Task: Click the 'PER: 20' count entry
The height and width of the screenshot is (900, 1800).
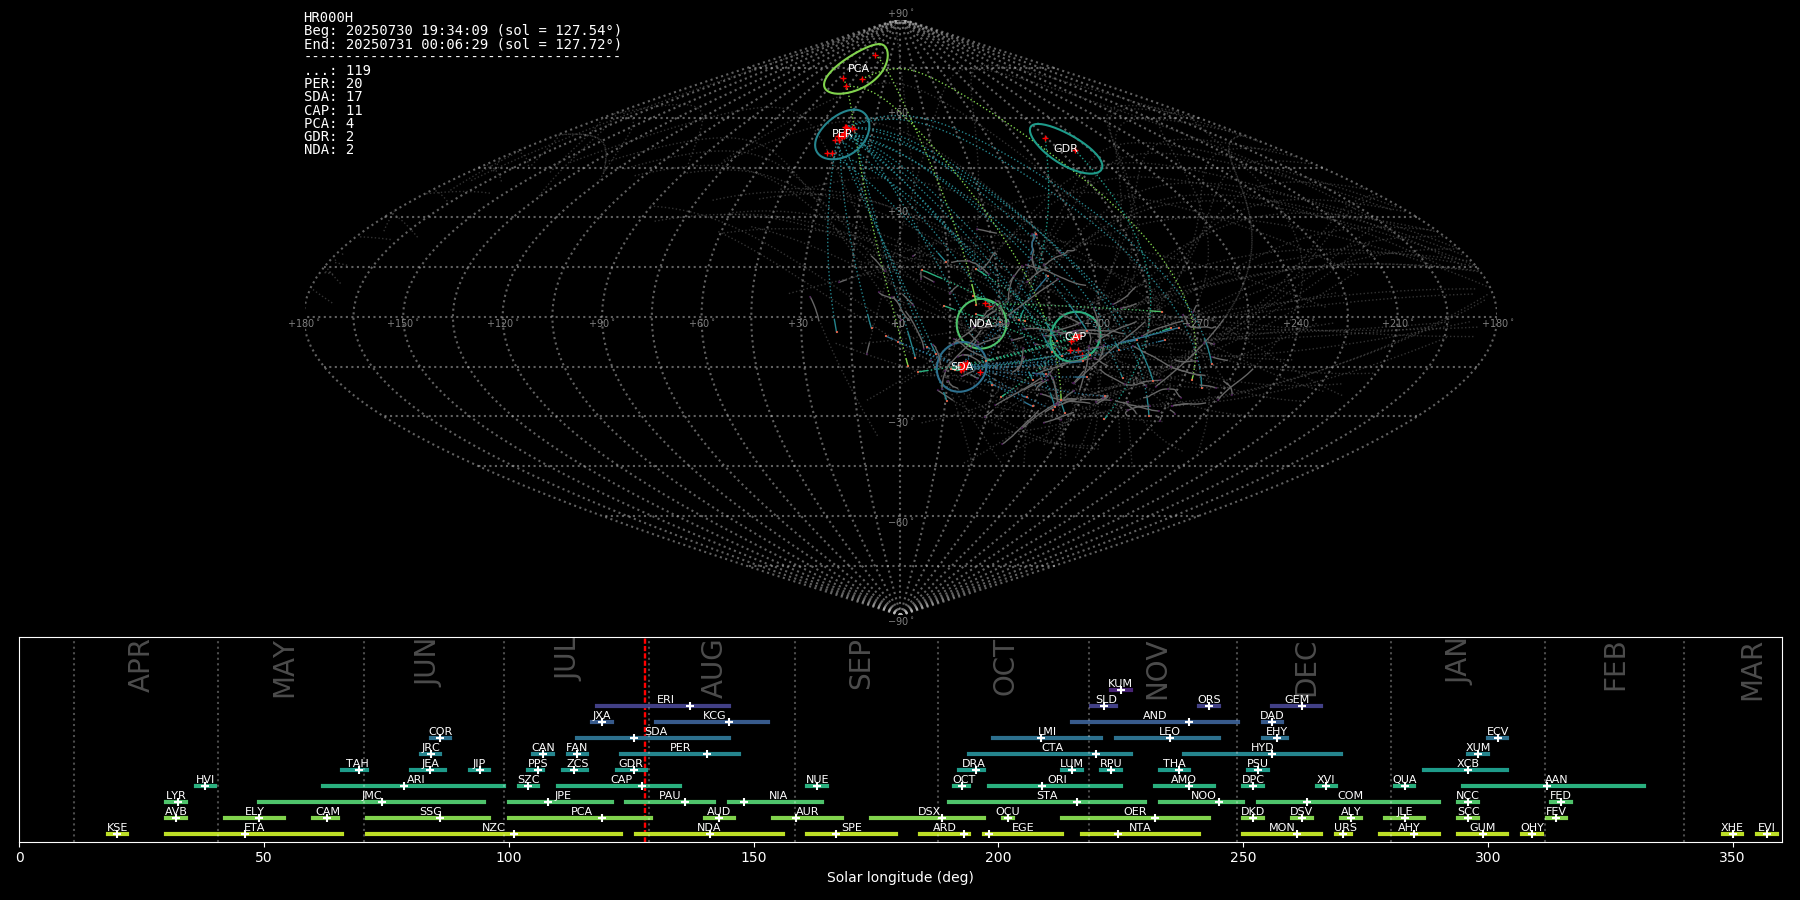Action: [x=333, y=84]
